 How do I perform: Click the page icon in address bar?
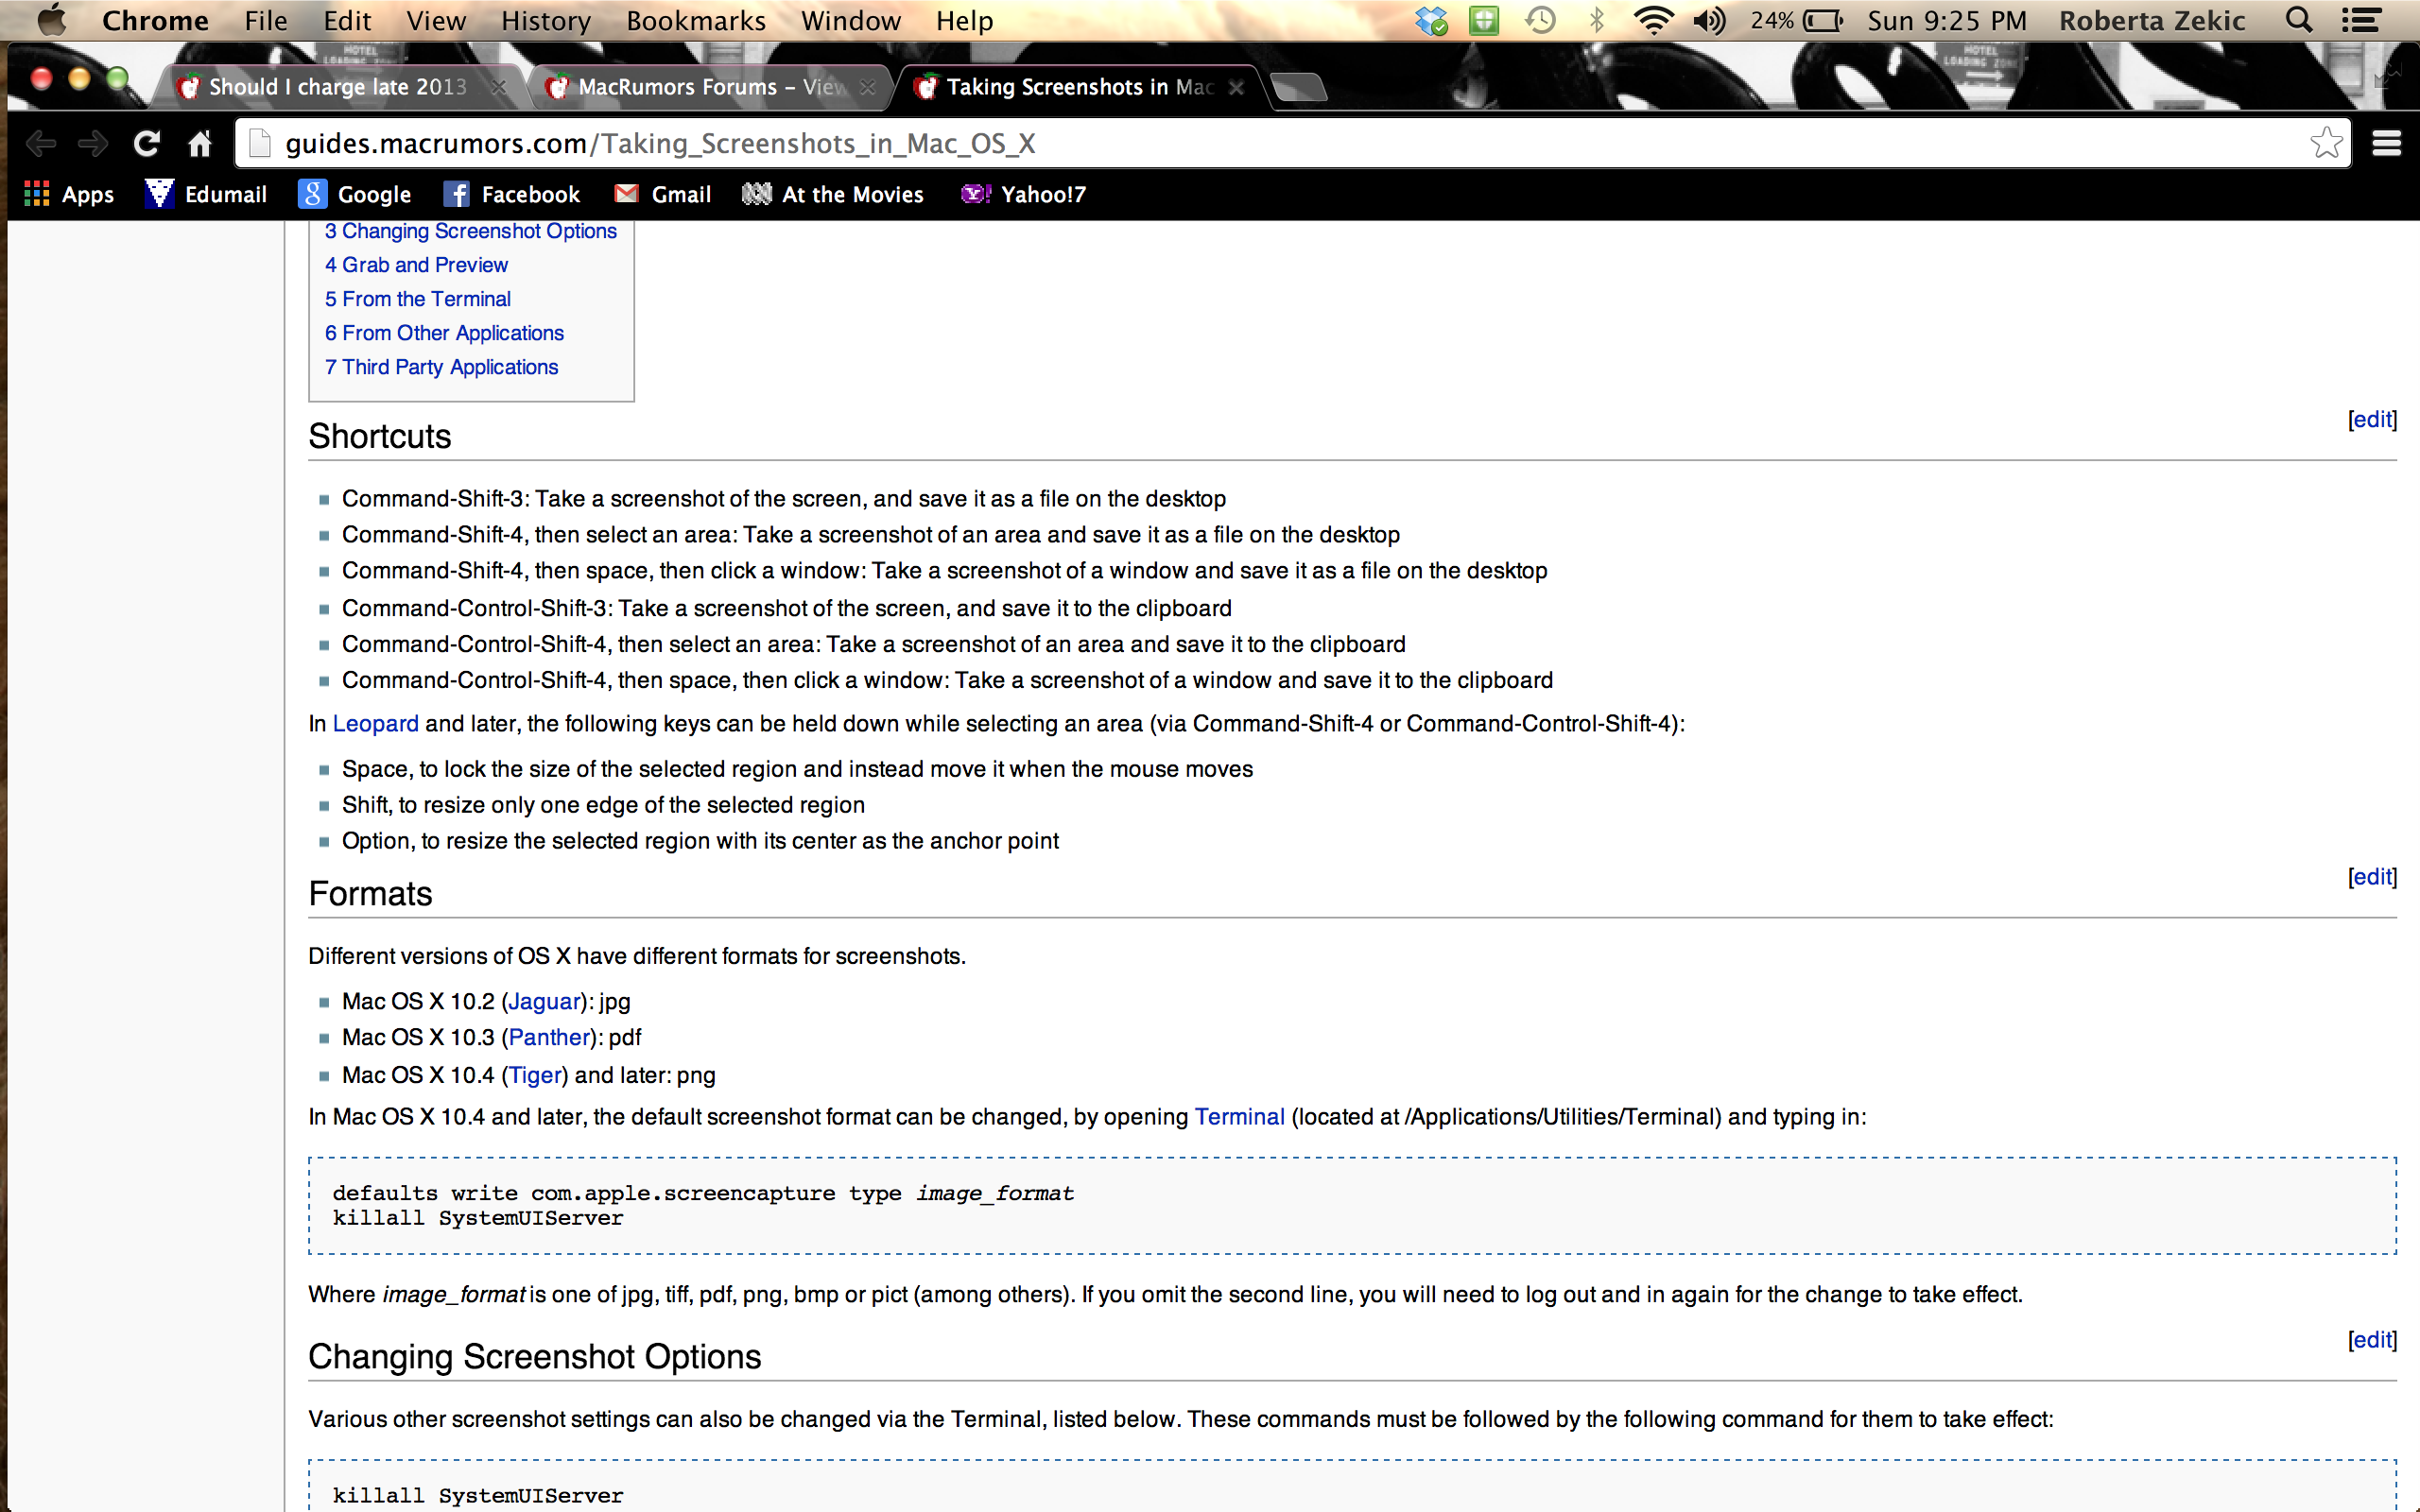click(260, 143)
